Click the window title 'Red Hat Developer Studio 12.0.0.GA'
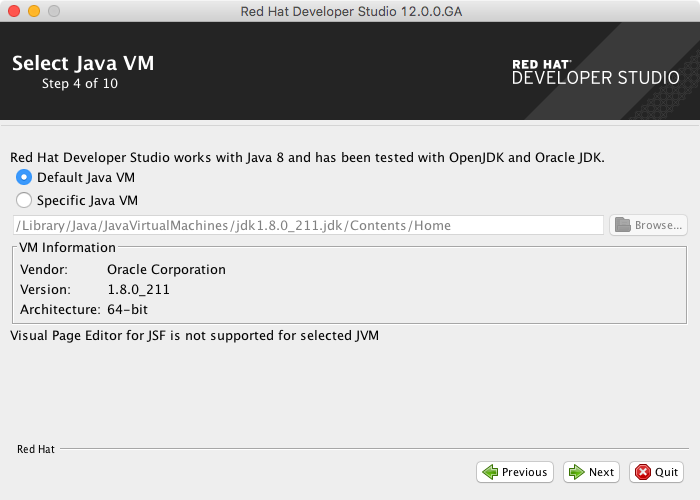 [x=351, y=11]
